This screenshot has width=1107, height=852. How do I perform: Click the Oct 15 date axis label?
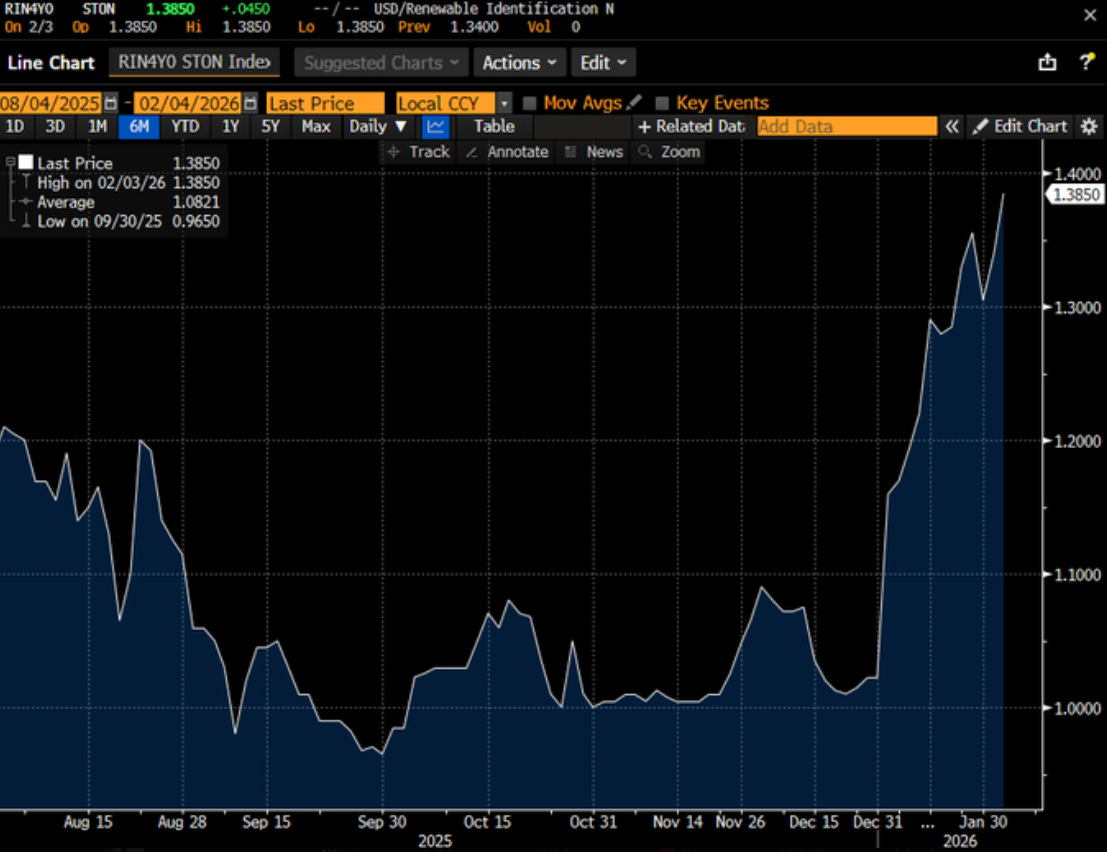click(487, 822)
